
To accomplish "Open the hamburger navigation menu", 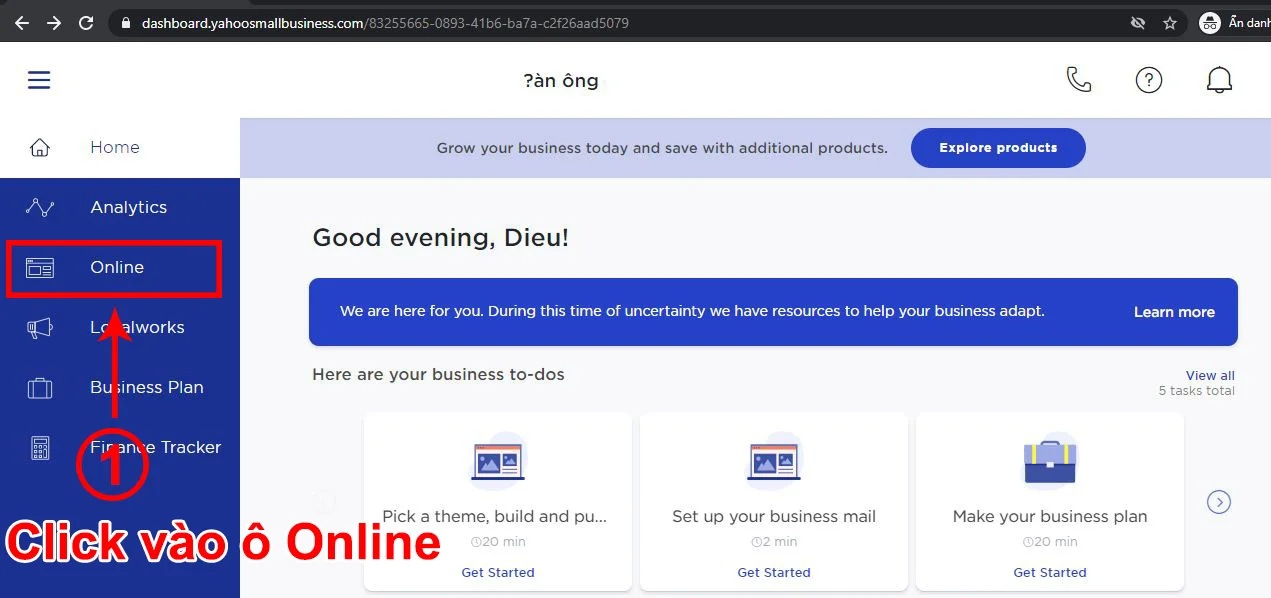I will tap(38, 80).
